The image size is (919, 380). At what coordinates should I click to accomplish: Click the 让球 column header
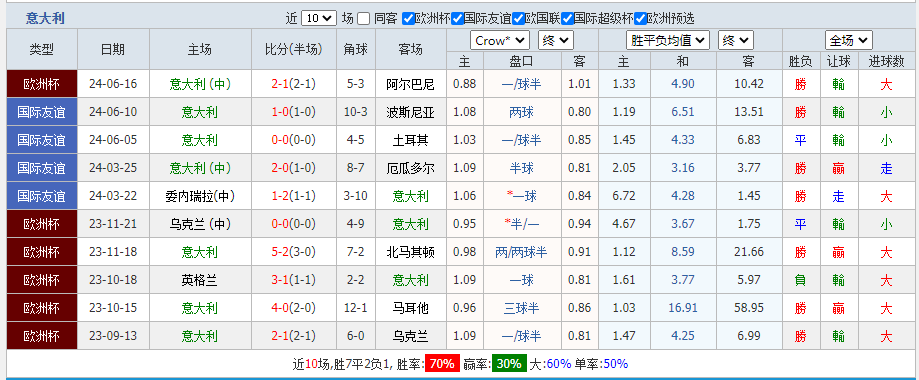pos(839,61)
